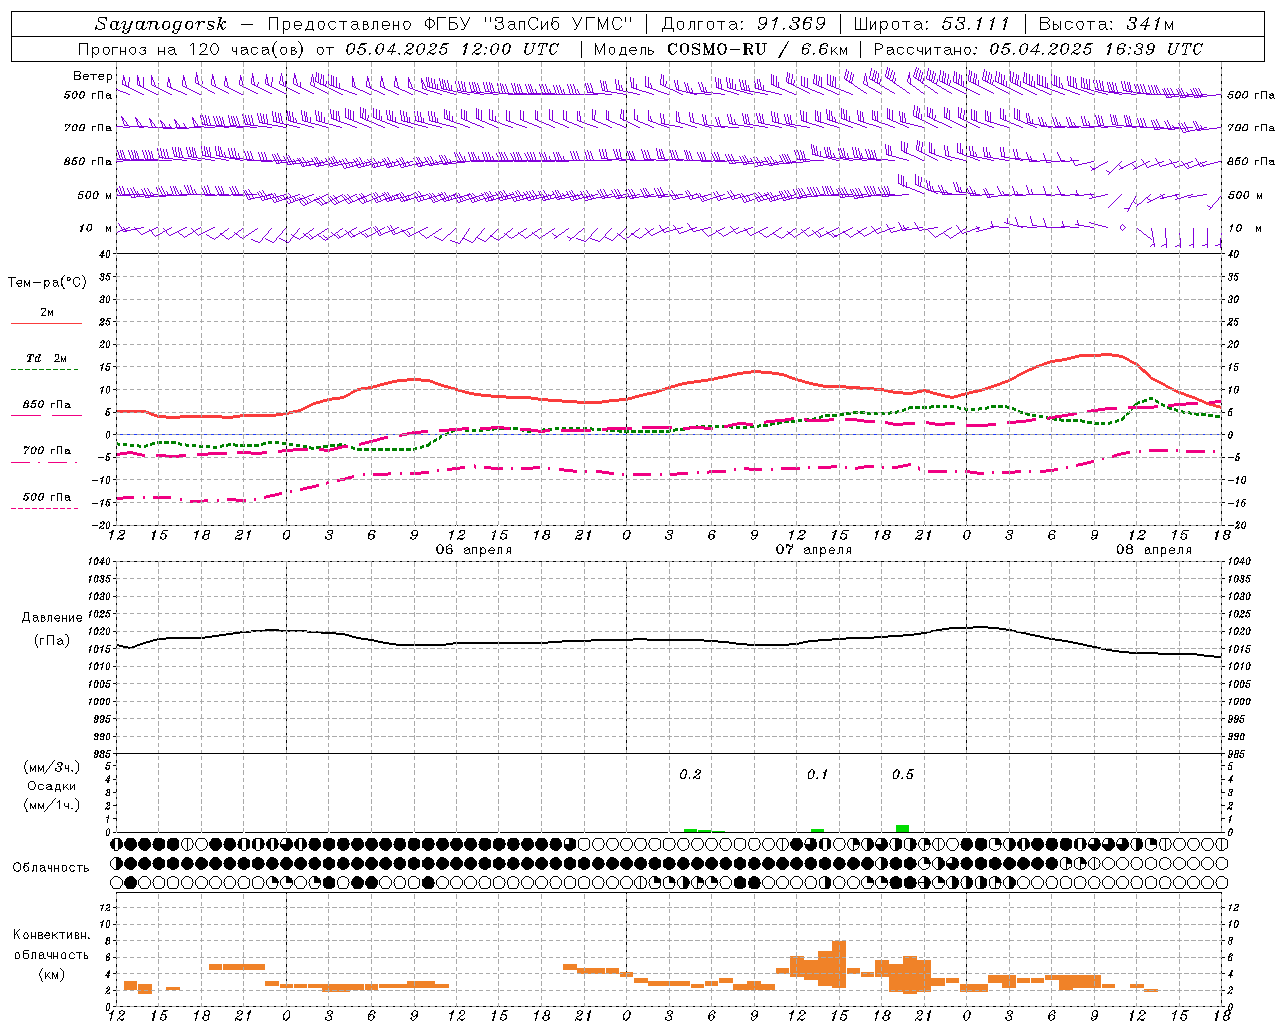Click the '(мм/1ч.)' precipitation unit label

[x=51, y=805]
